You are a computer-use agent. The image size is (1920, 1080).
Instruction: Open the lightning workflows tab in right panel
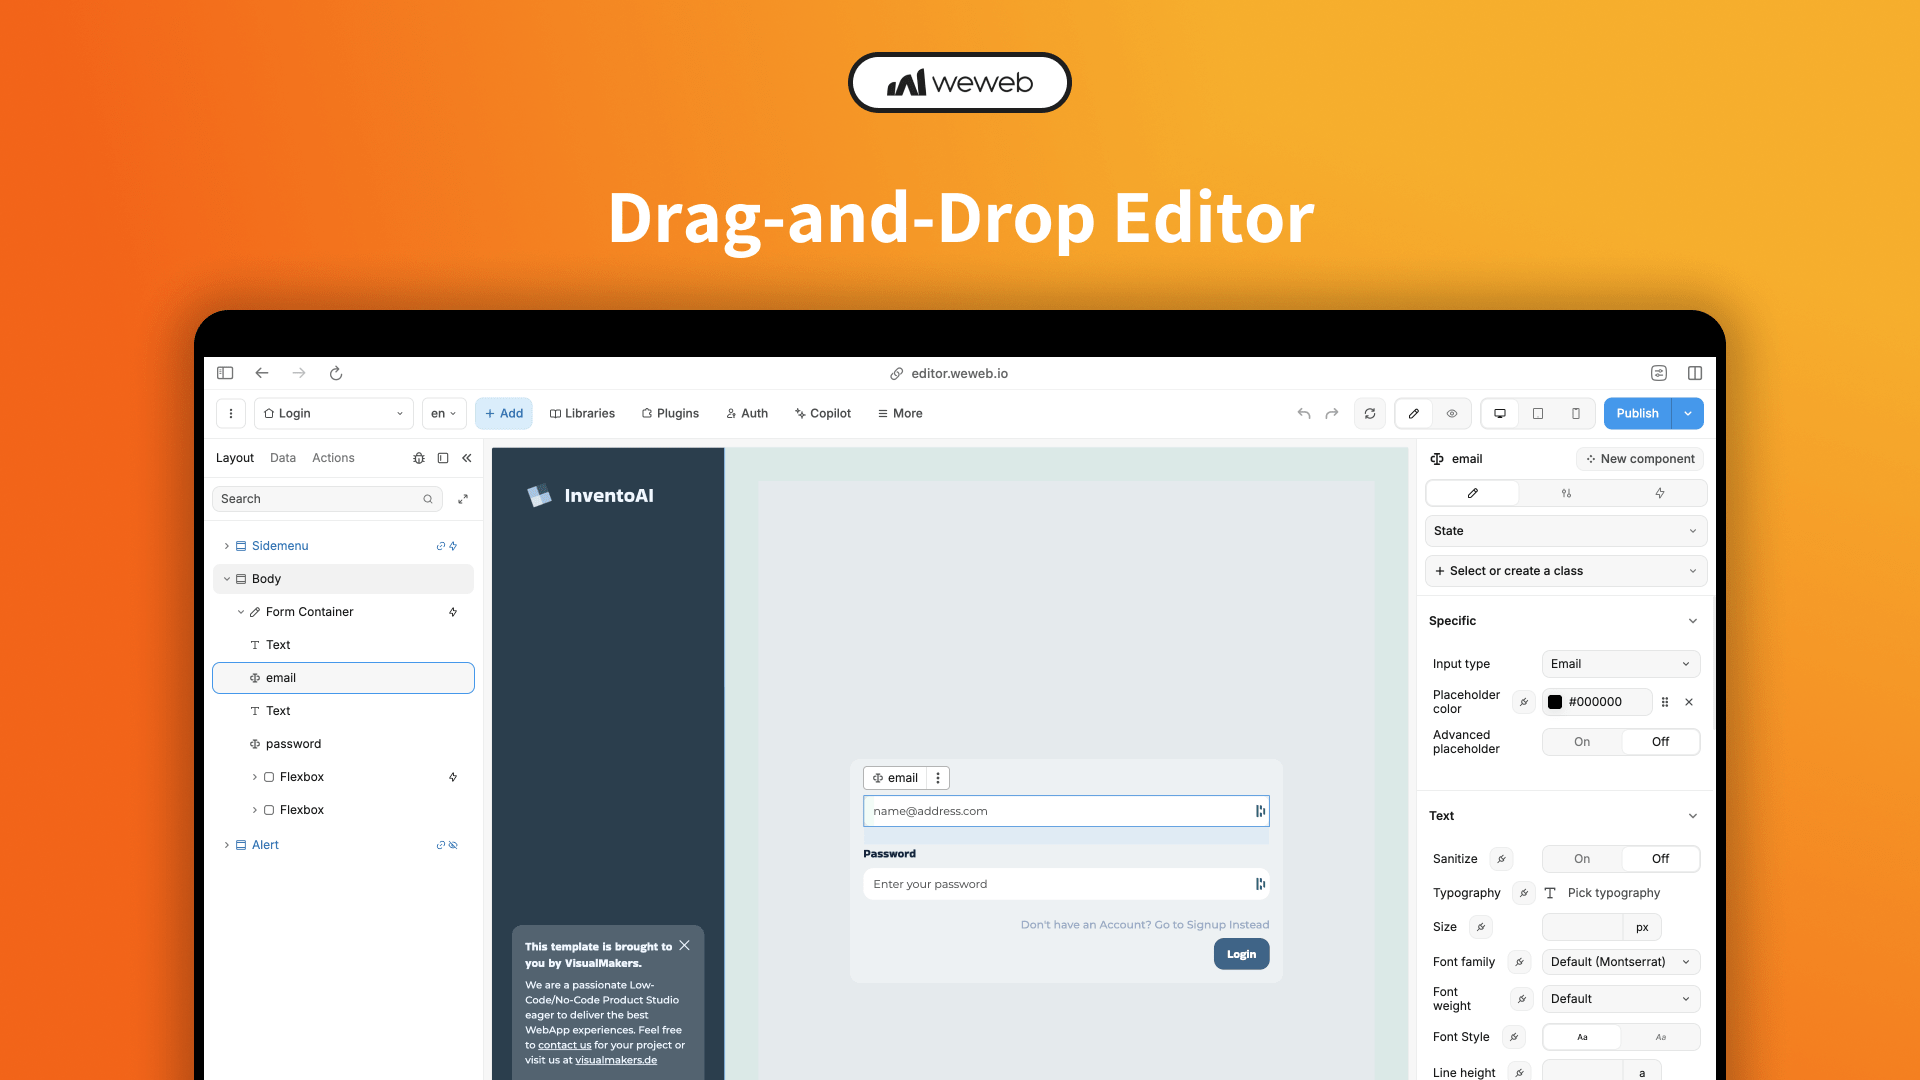coord(1660,493)
